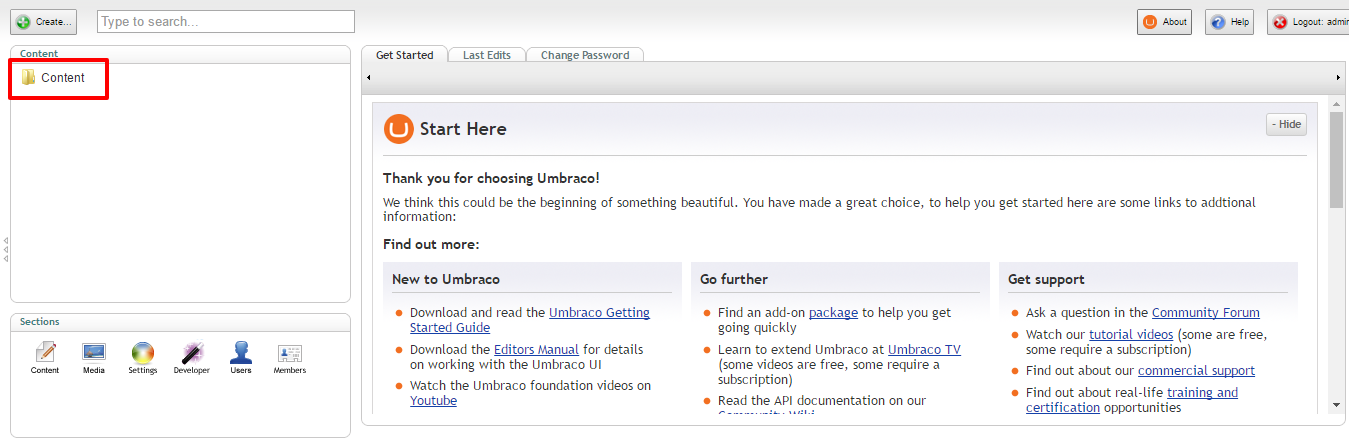The image size is (1349, 439).
Task: Click the 'Sections' panel title
Action: pos(40,322)
